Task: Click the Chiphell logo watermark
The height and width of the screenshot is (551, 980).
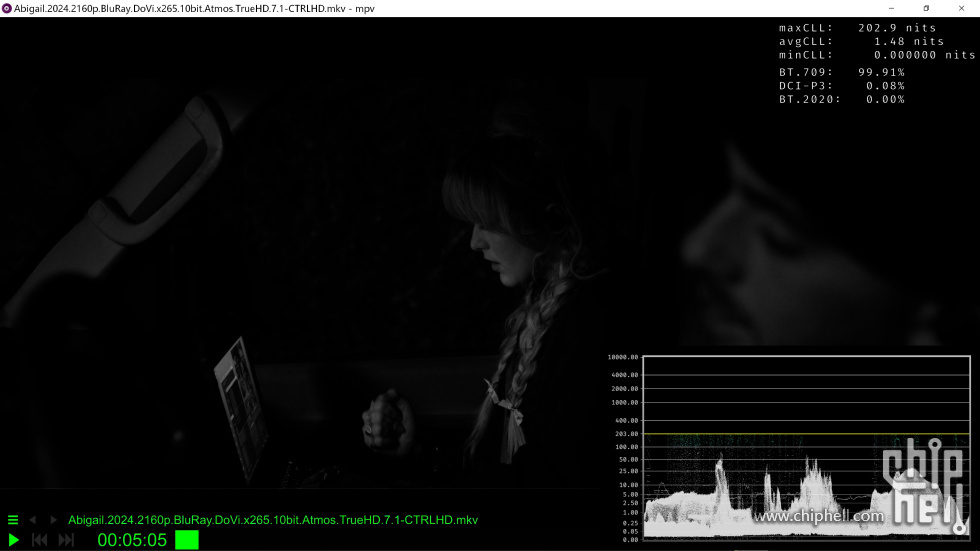Action: [925, 478]
